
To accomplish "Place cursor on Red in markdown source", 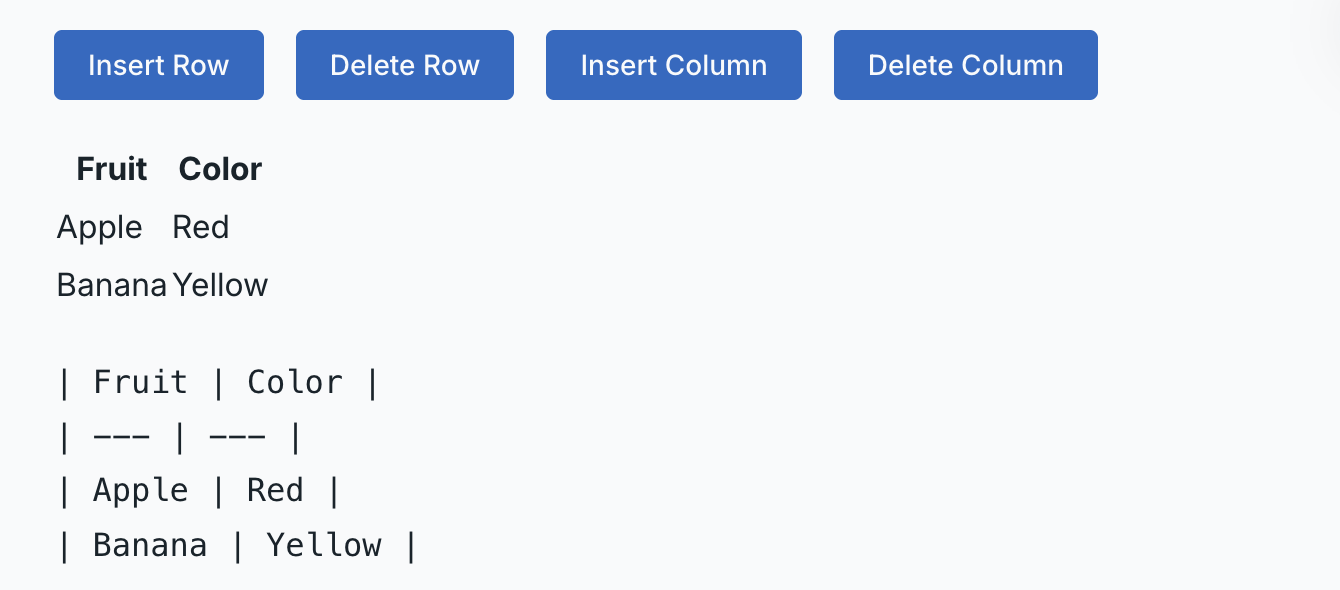I will (275, 491).
